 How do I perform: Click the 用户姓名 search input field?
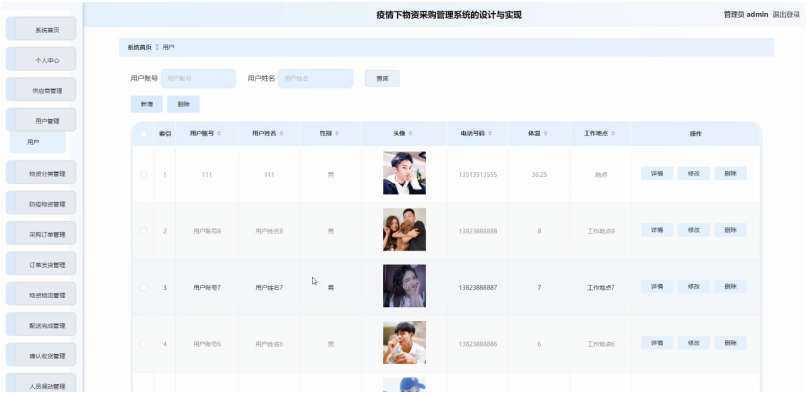(316, 78)
